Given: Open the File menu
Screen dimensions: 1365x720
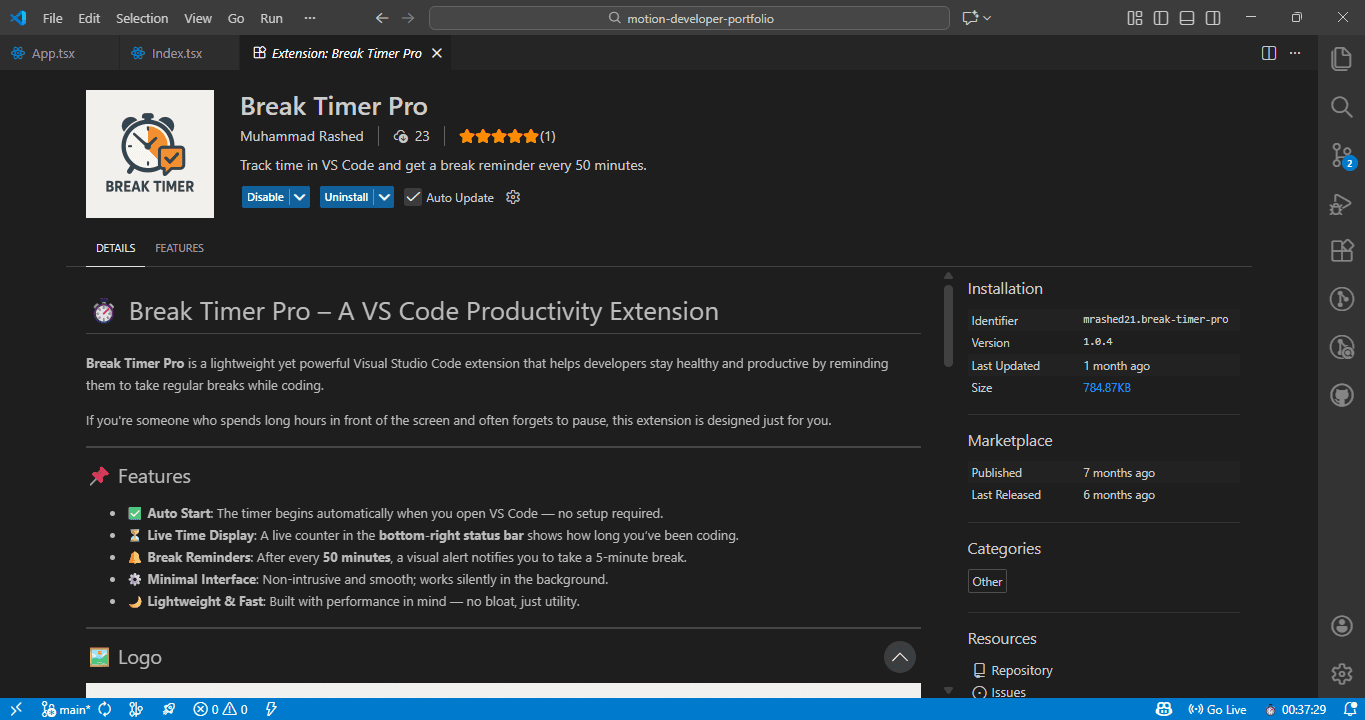Looking at the screenshot, I should click(53, 18).
